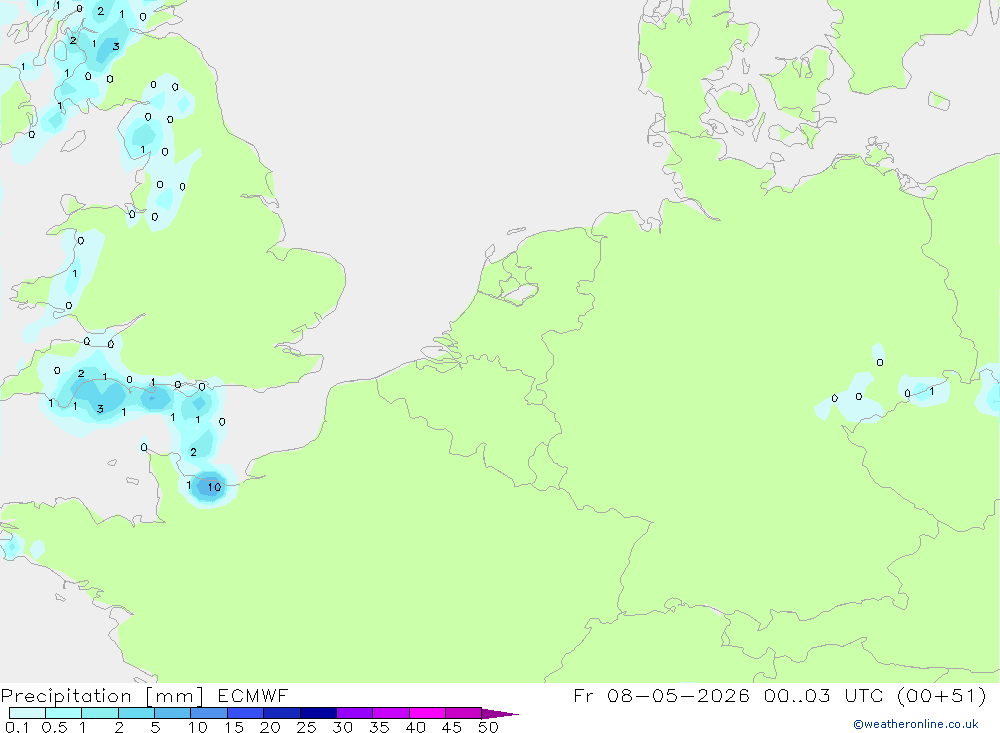Click the purple arrow above 50 in legend
The height and width of the screenshot is (733, 1000).
point(499,714)
